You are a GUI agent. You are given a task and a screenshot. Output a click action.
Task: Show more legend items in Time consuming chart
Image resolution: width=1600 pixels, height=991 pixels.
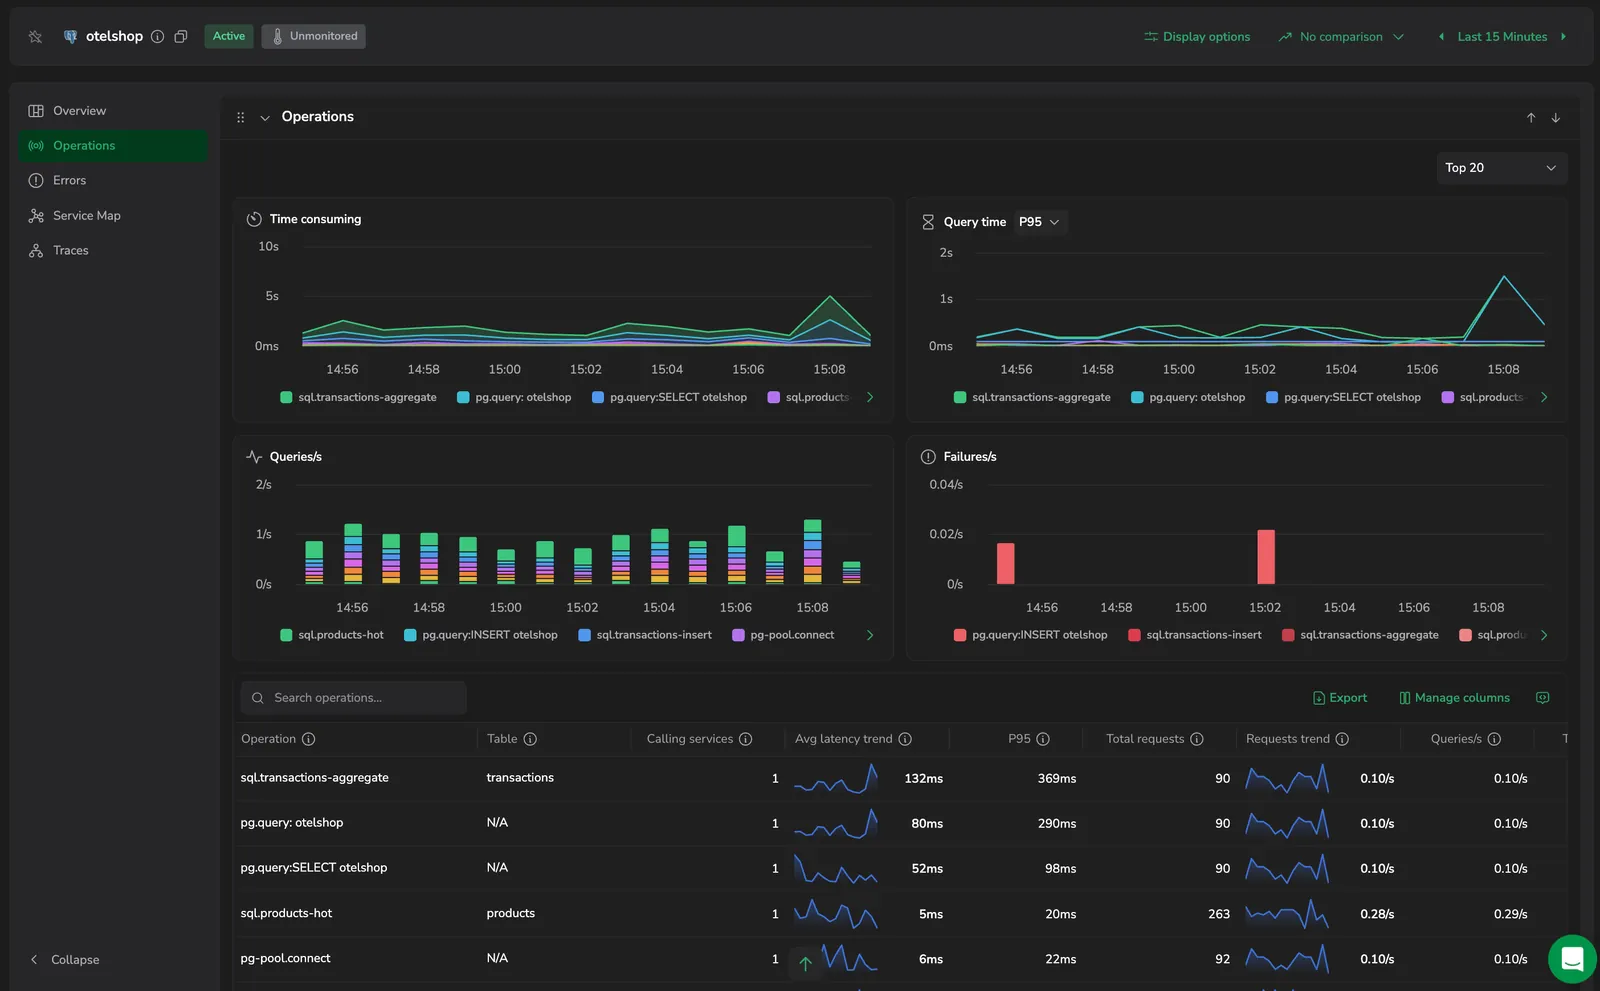click(x=870, y=397)
